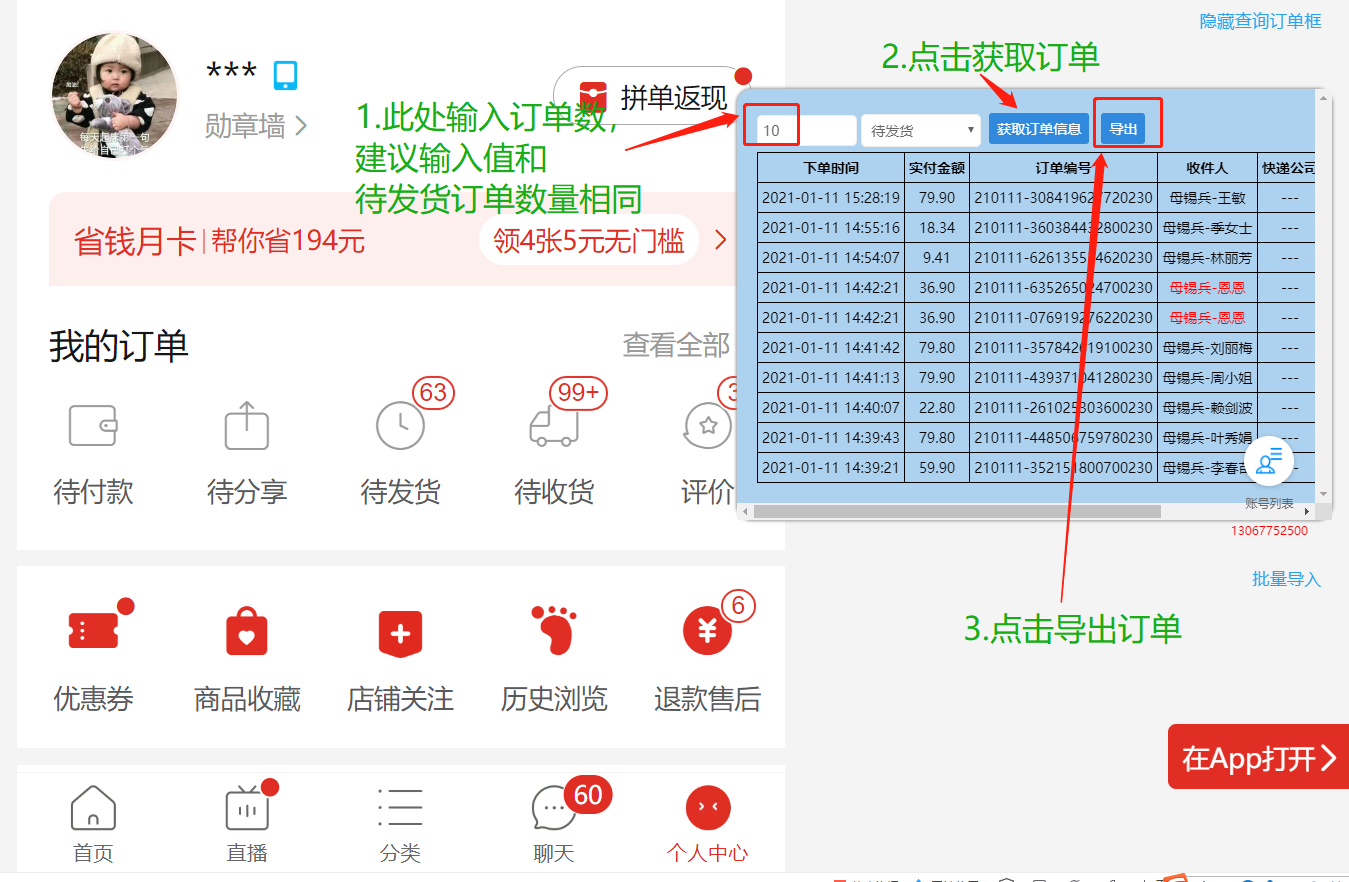Click the arrow at the 省钱月卡 banner's end
The height and width of the screenshot is (882, 1349).
(721, 240)
